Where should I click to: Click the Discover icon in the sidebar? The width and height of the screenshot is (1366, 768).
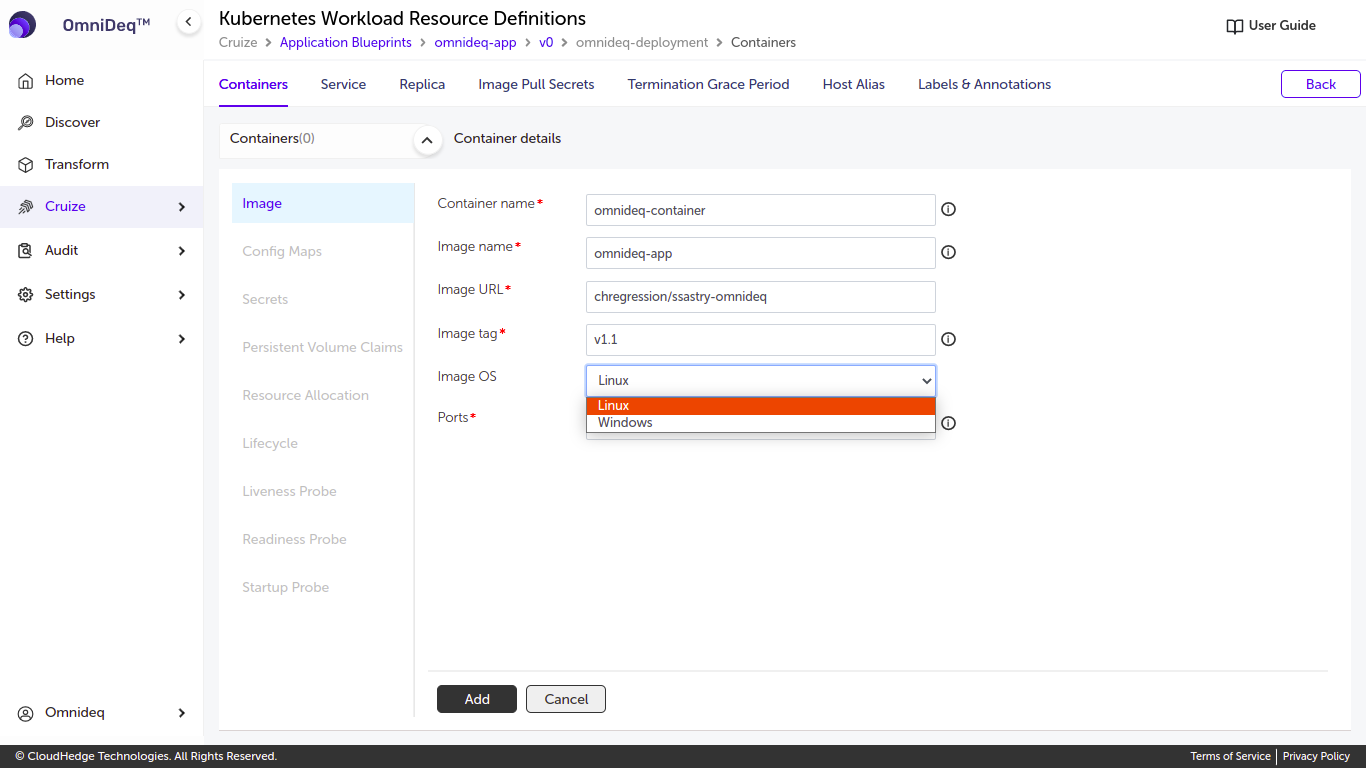[26, 122]
